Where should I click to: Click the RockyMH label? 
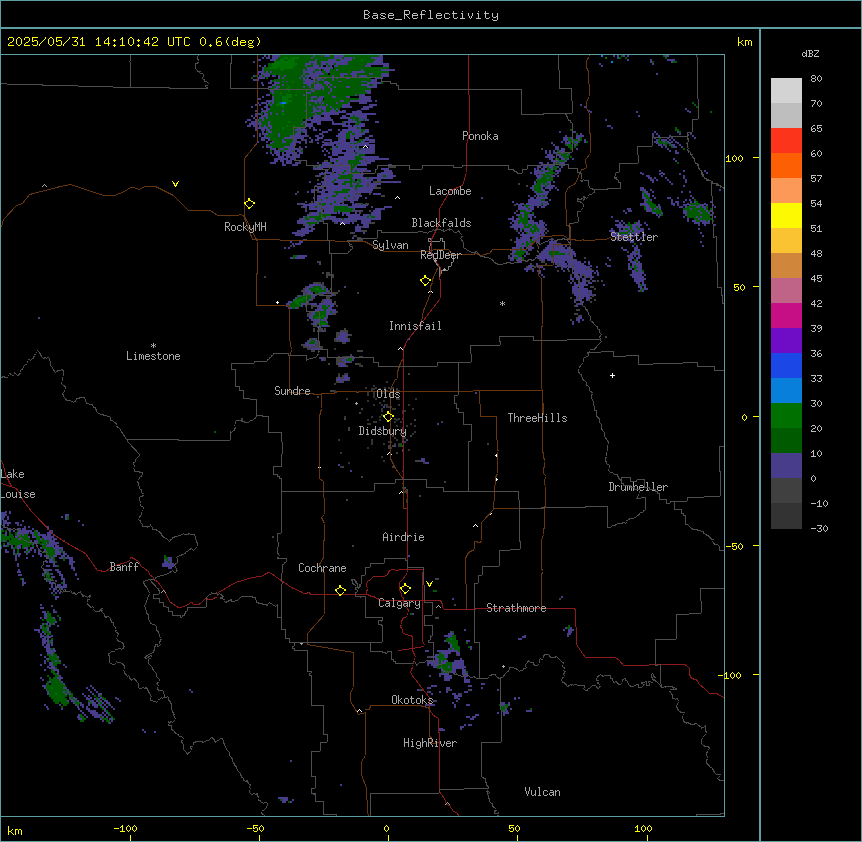245,227
